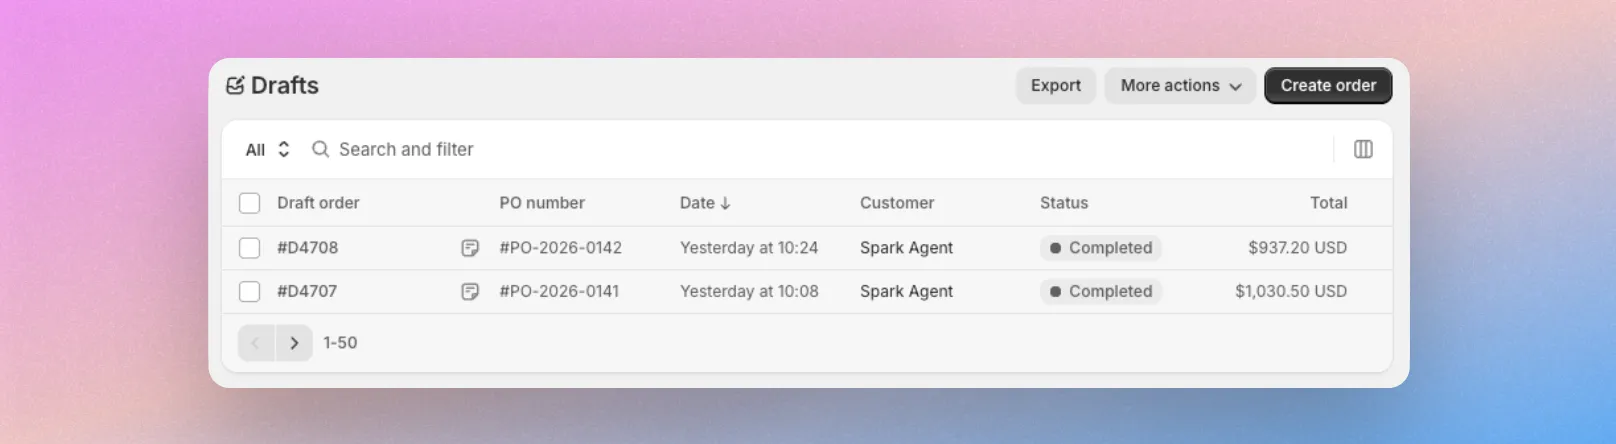The width and height of the screenshot is (1616, 444).
Task: Toggle the select all drafts checkbox
Action: click(x=250, y=203)
